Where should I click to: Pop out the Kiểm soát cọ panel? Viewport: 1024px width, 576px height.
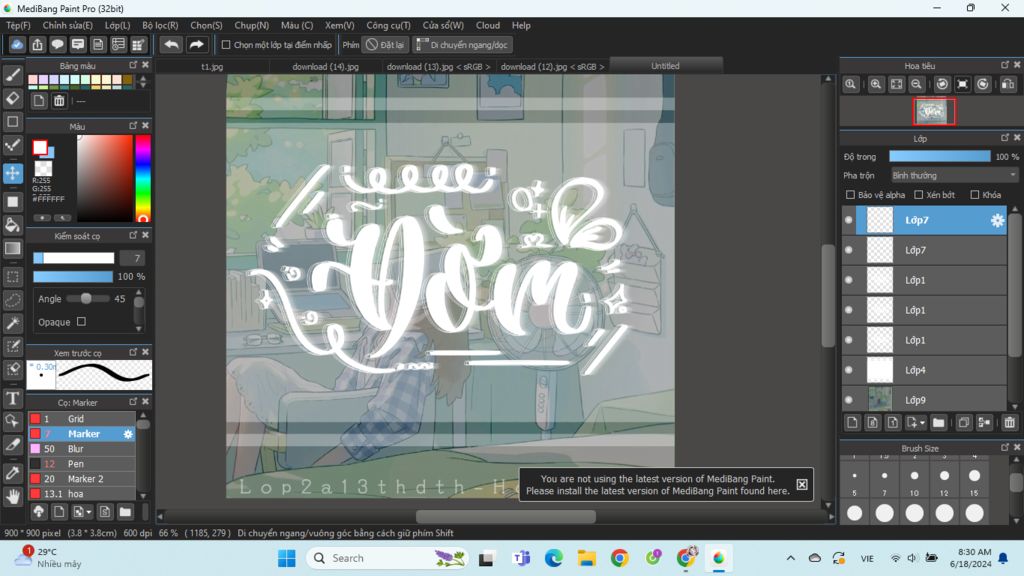133,235
